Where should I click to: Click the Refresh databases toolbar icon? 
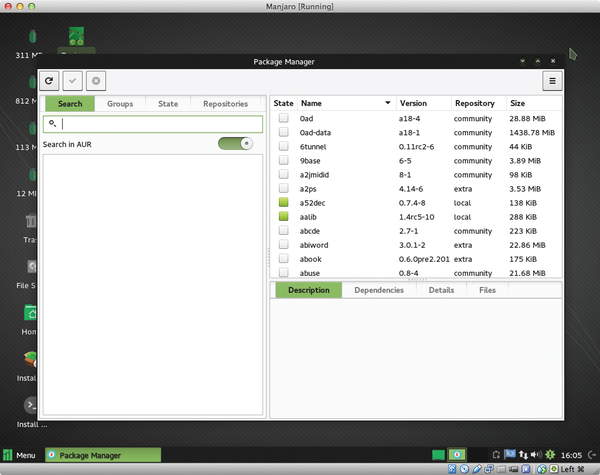[x=49, y=81]
